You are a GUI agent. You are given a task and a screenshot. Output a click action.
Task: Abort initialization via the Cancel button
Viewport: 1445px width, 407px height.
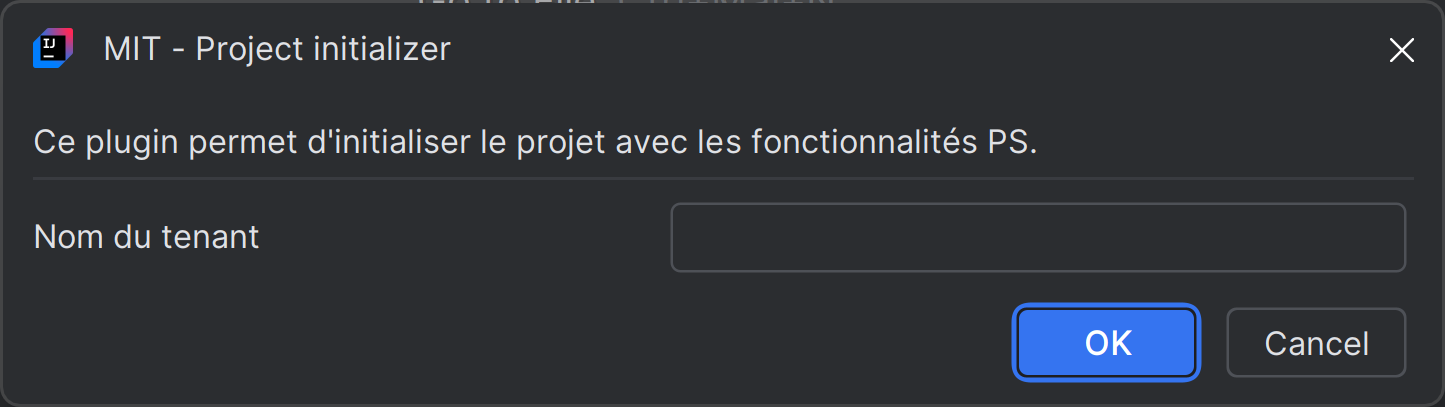tap(1315, 343)
